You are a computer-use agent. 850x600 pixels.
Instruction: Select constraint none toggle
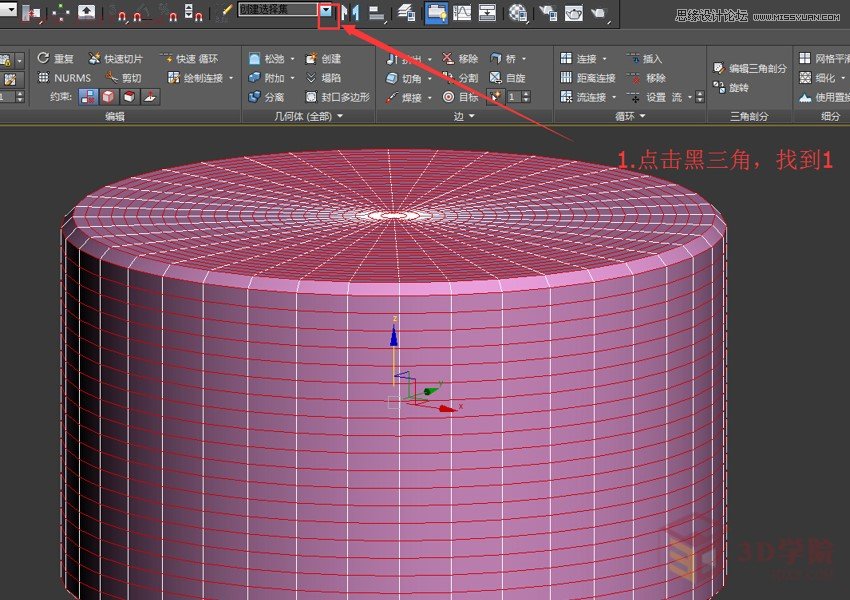(88, 97)
